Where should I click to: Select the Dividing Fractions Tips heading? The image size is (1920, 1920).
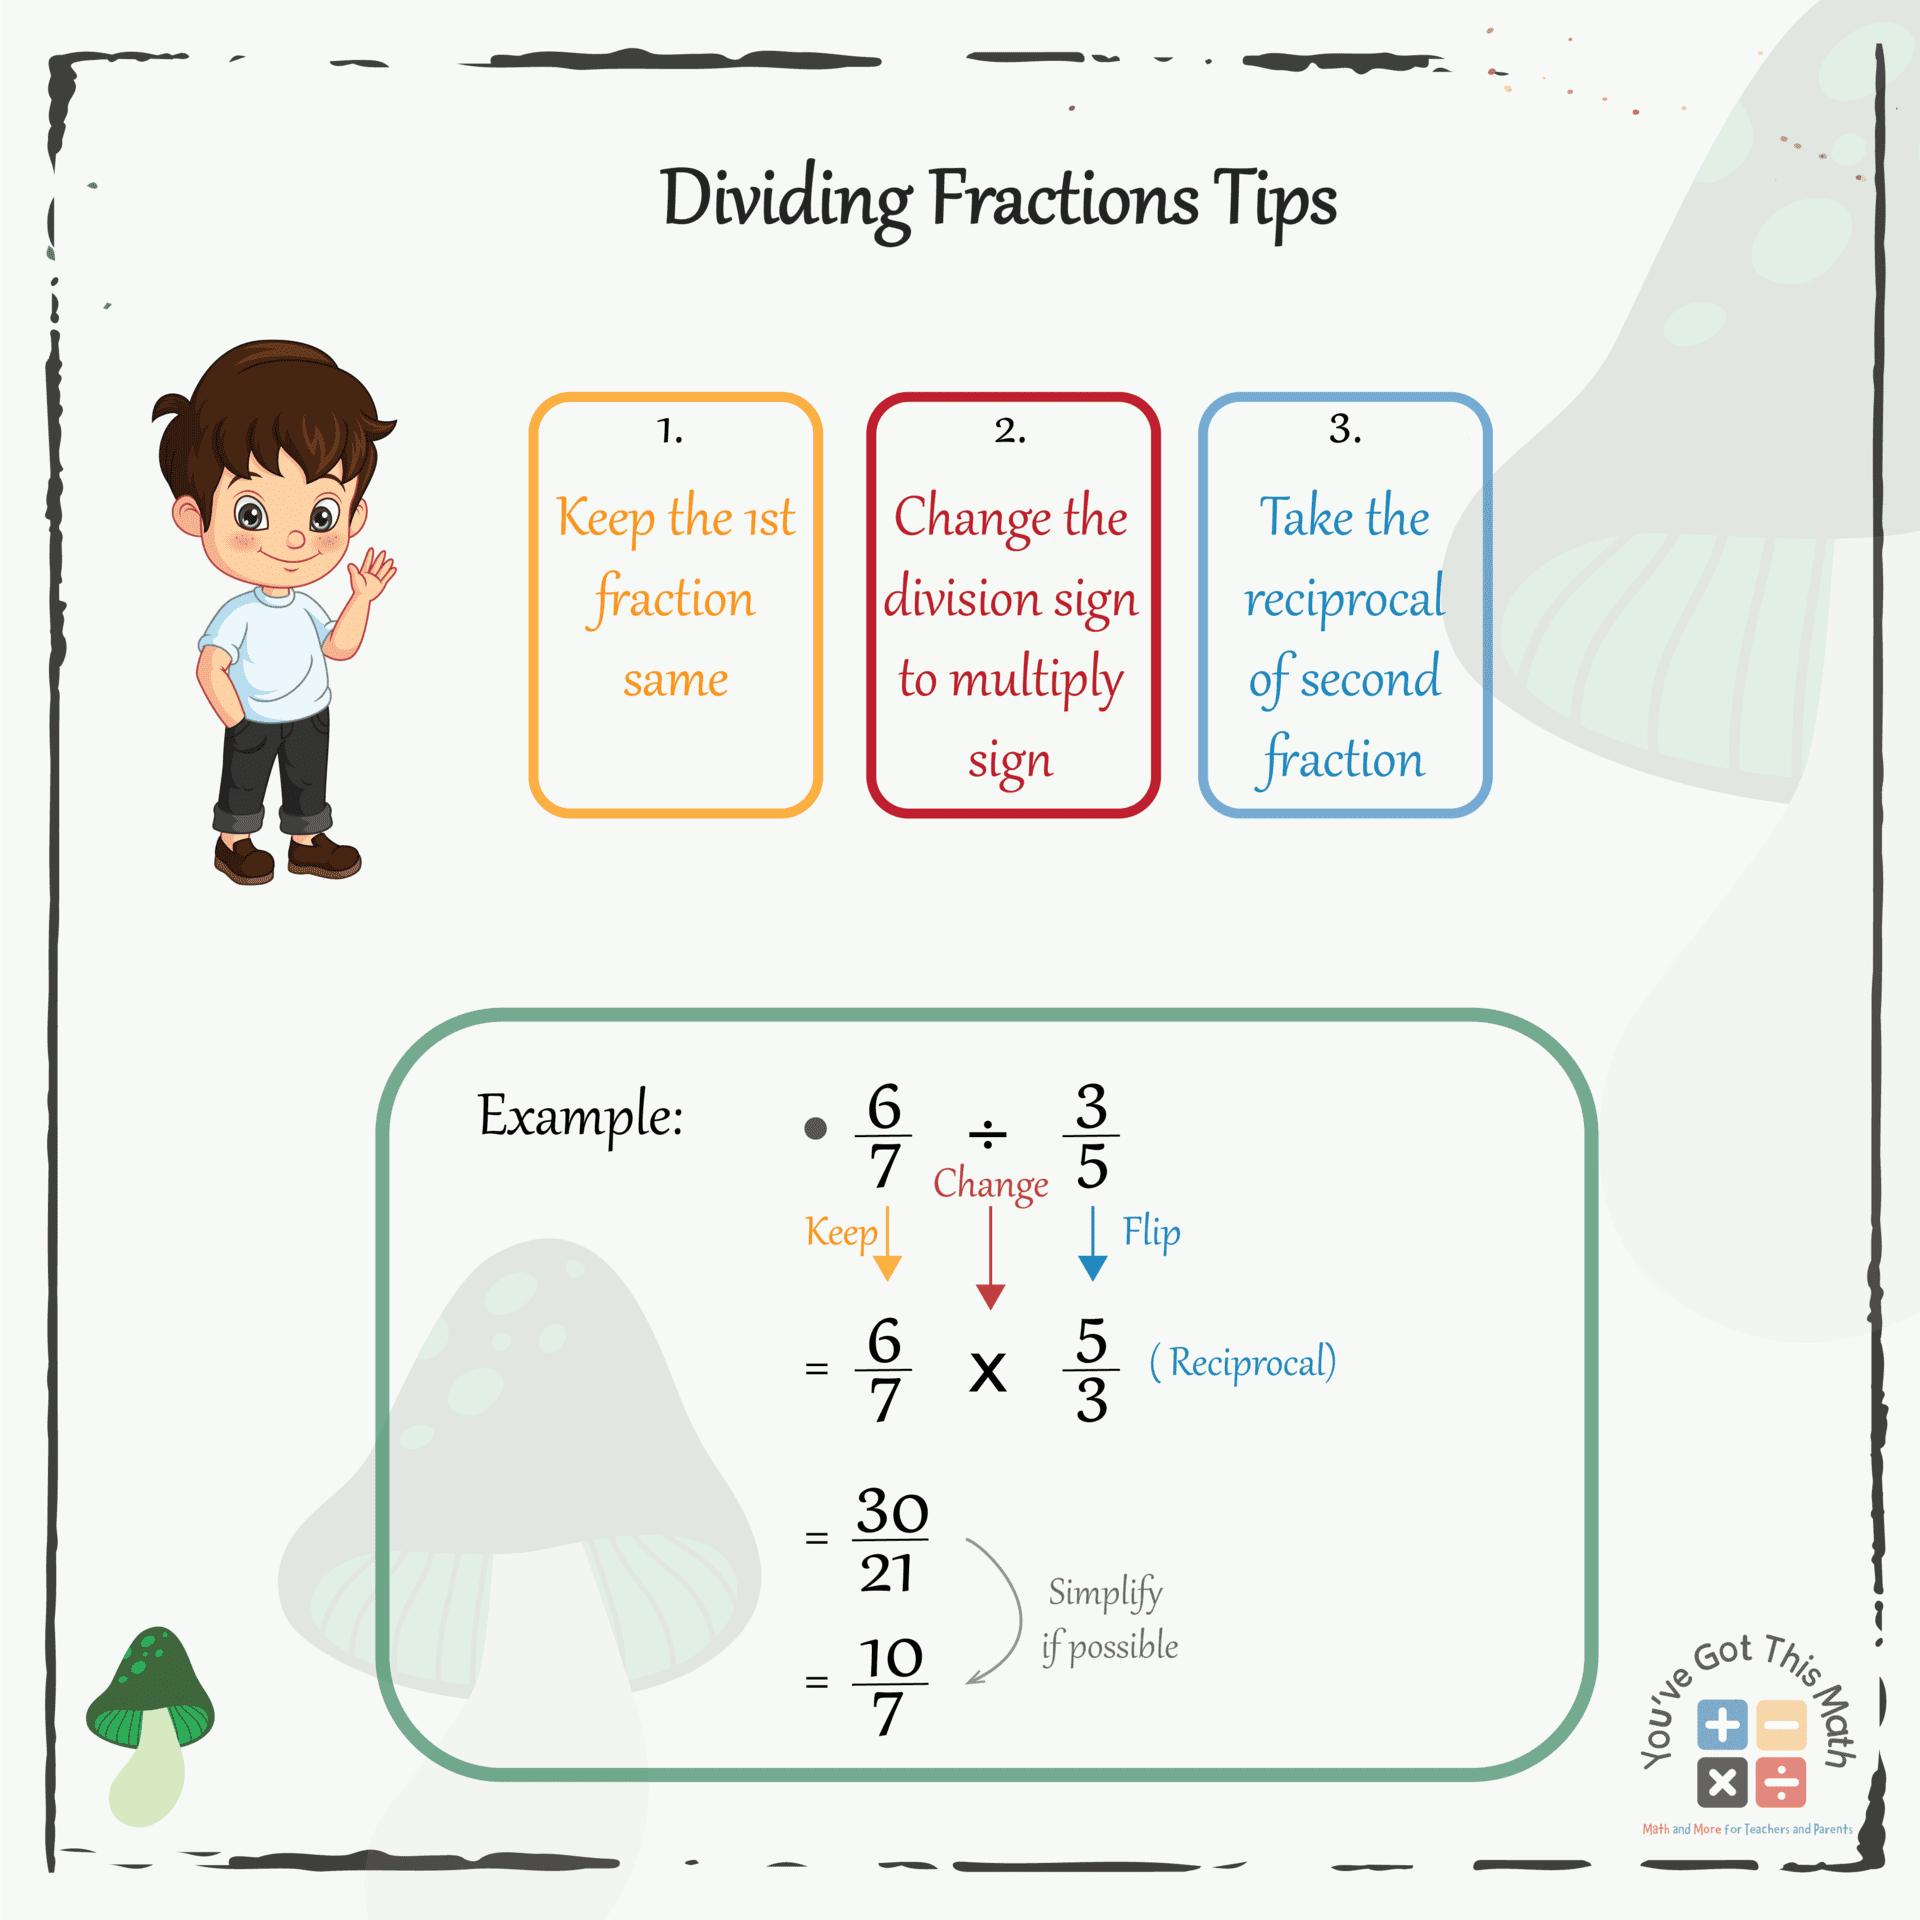pyautogui.click(x=960, y=181)
